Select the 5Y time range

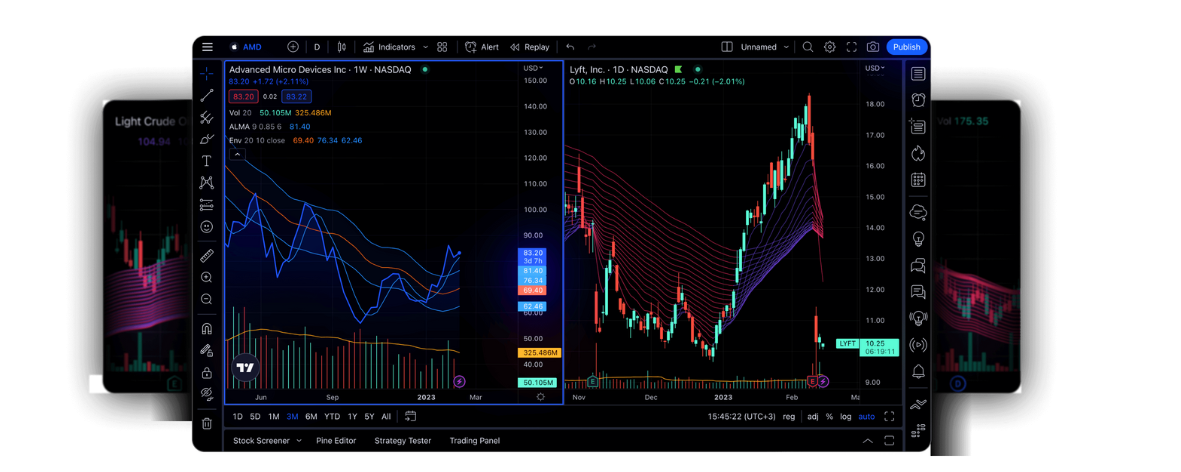(369, 416)
